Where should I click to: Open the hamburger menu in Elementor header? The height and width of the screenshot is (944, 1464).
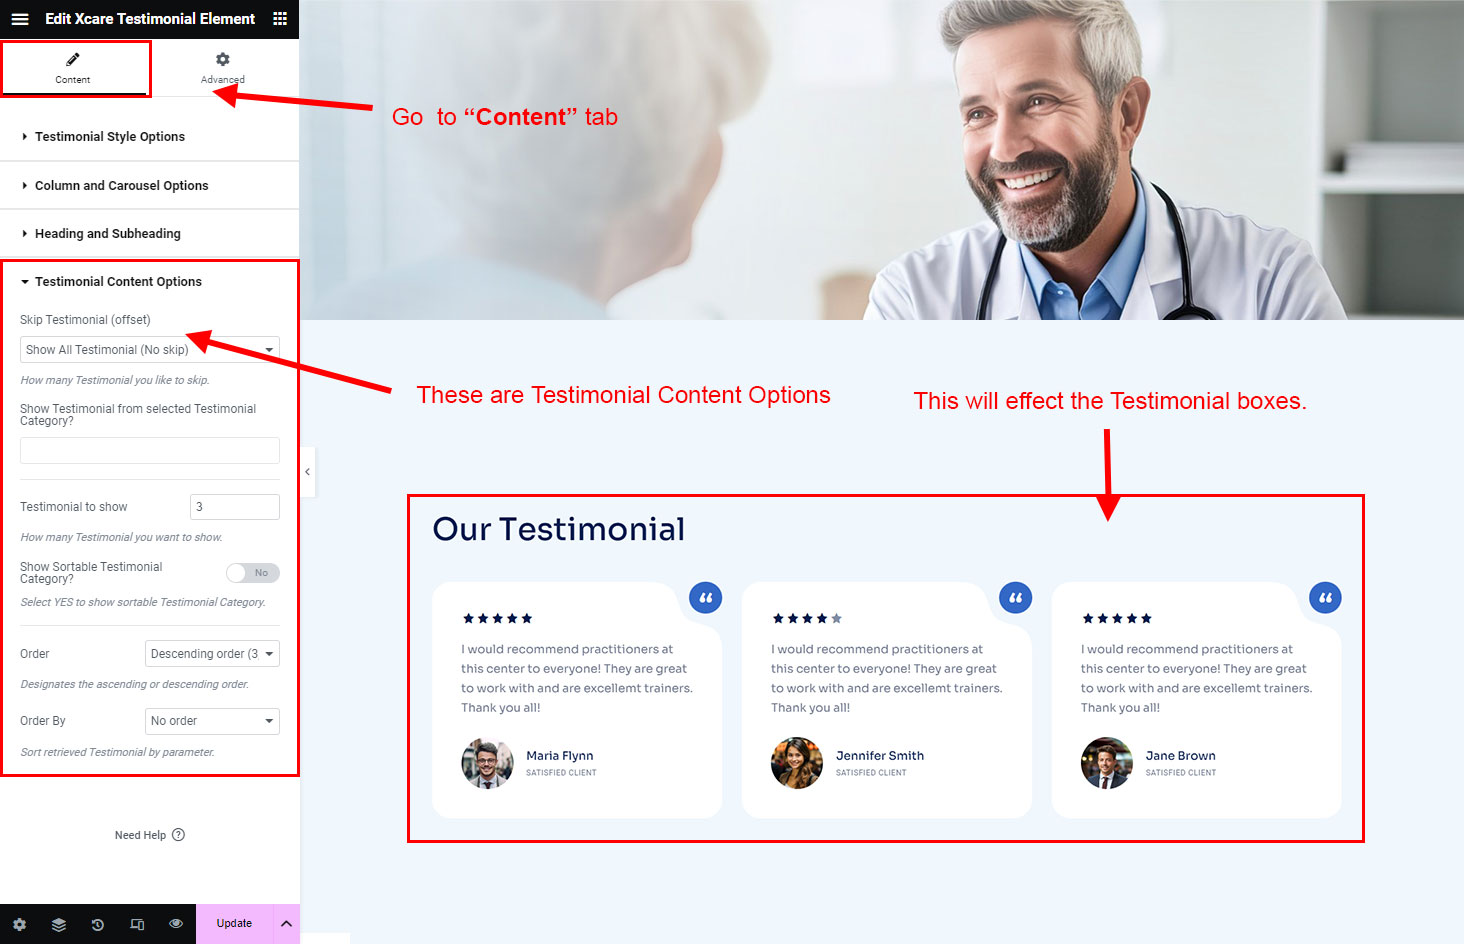pos(20,19)
